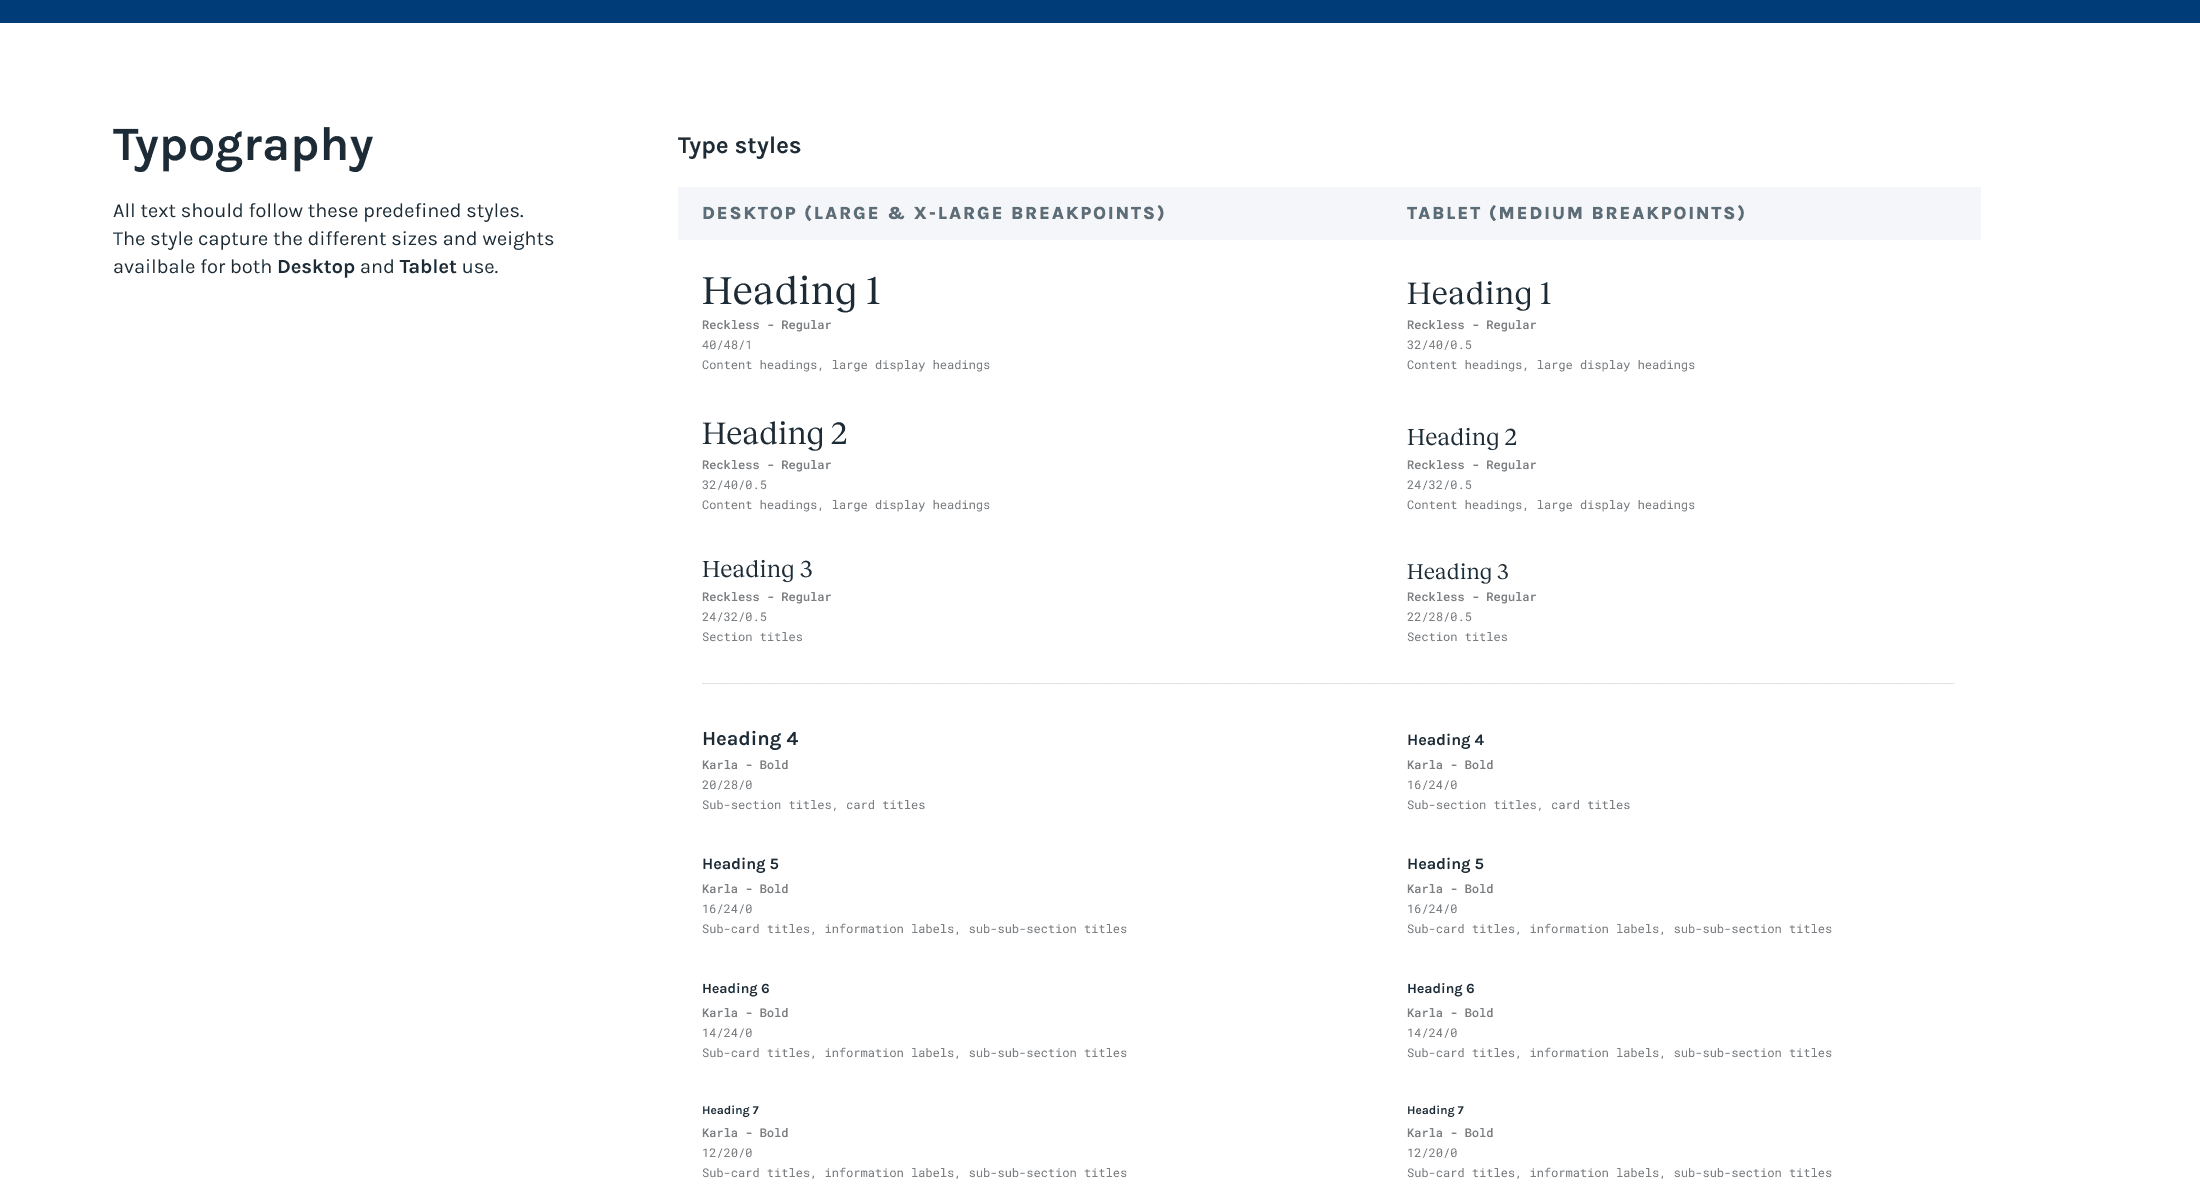Click the bold Desktop word in description

[x=316, y=267]
